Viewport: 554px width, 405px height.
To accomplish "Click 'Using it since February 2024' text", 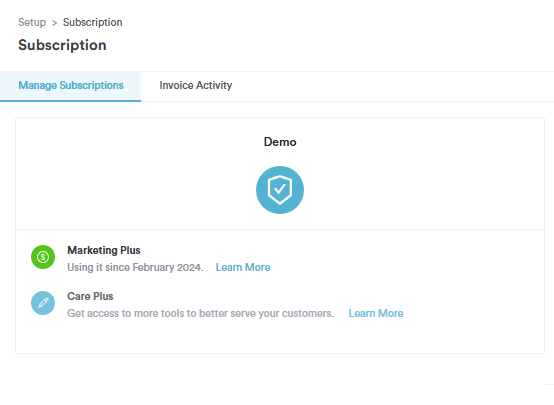I will [x=135, y=267].
